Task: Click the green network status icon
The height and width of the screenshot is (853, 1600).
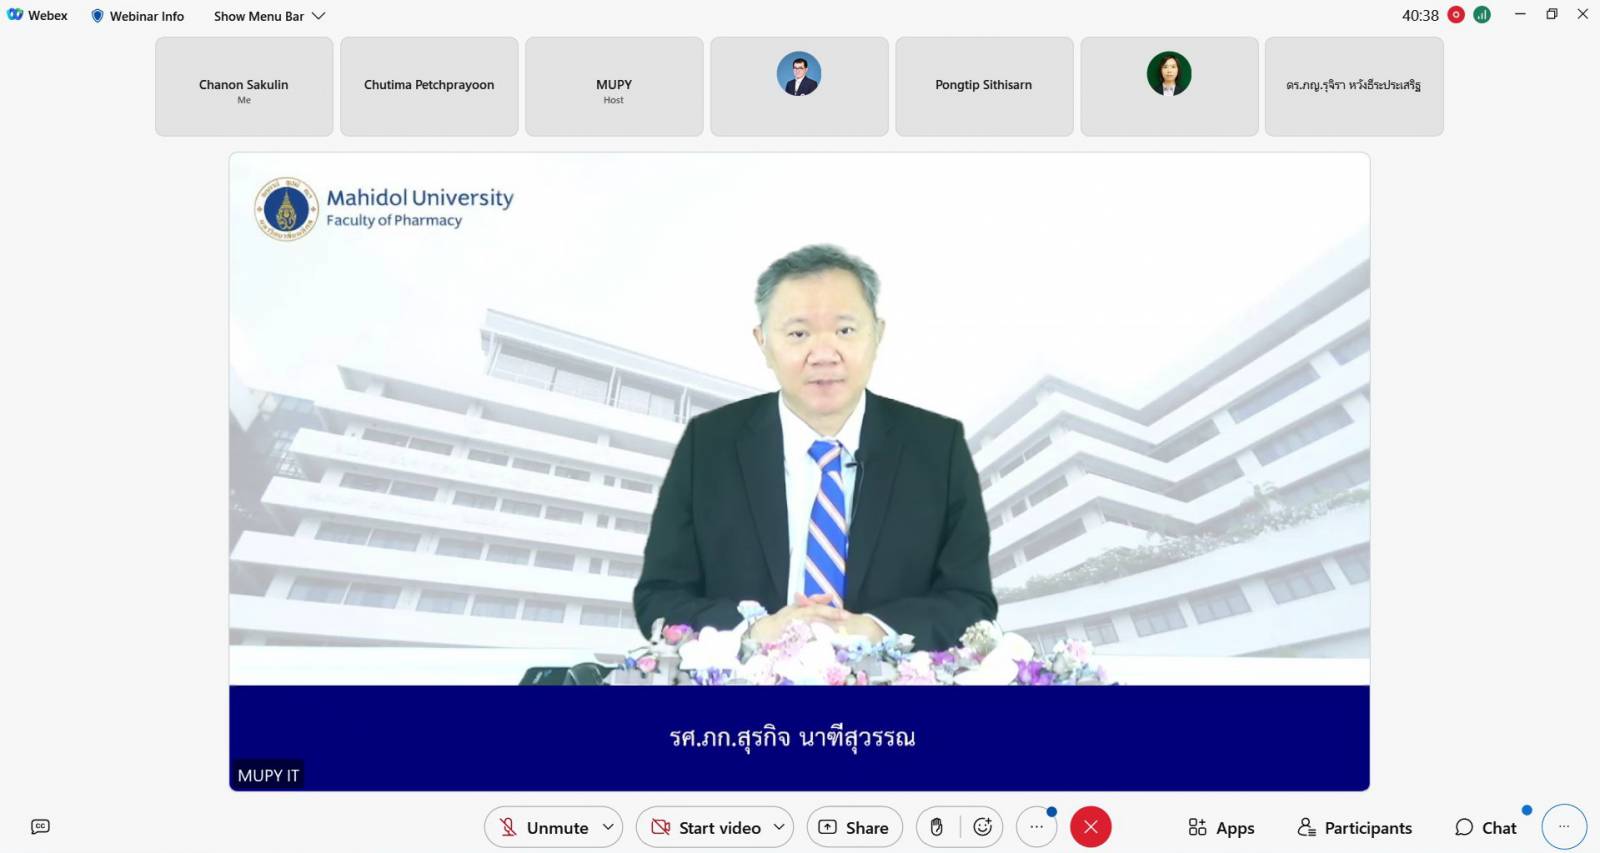Action: click(1482, 15)
